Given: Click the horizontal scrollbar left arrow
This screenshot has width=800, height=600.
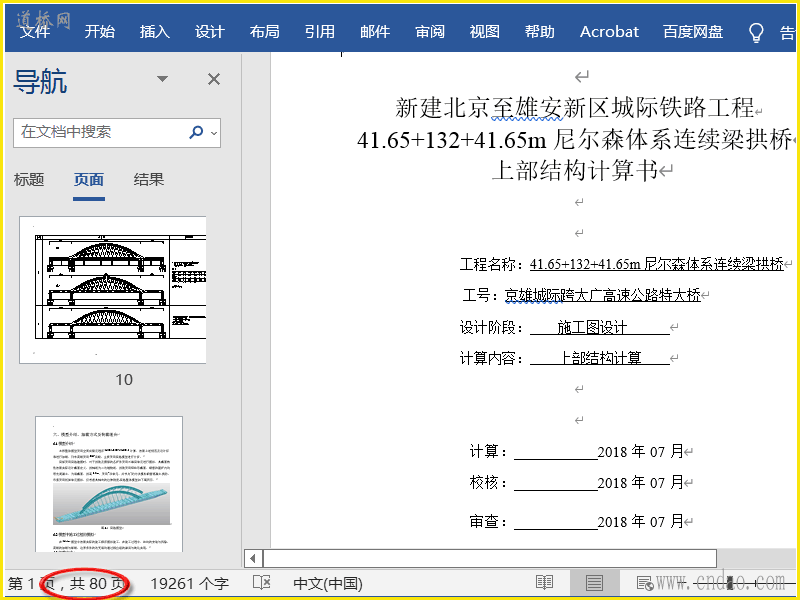Looking at the screenshot, I should [x=253, y=558].
